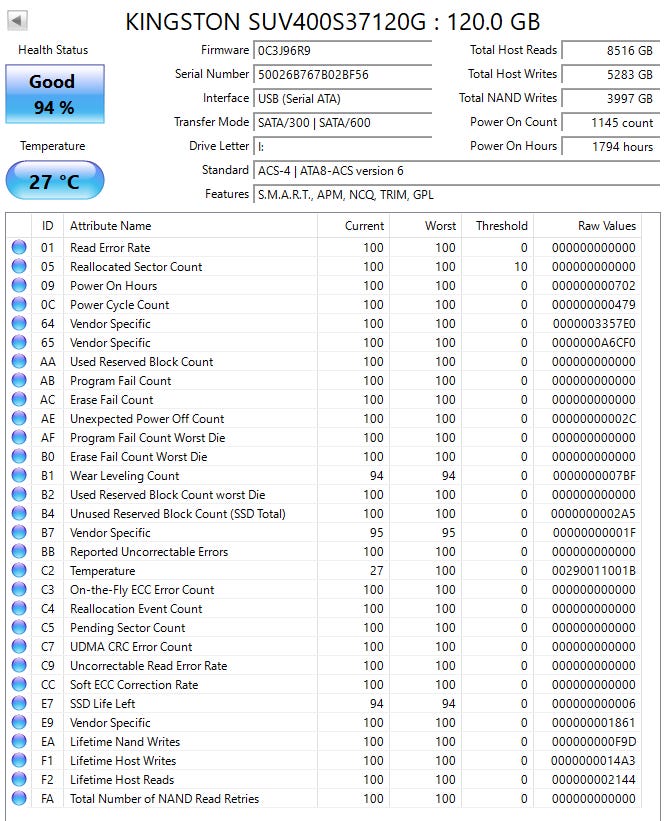Sort by the Worst column header
Viewport: 668px width, 821px height.
(x=426, y=226)
